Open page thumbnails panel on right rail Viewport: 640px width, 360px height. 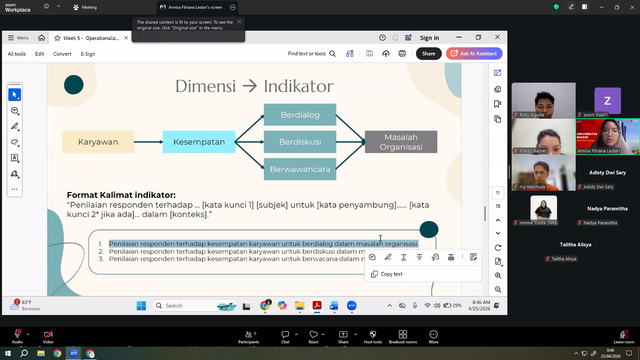click(x=498, y=119)
